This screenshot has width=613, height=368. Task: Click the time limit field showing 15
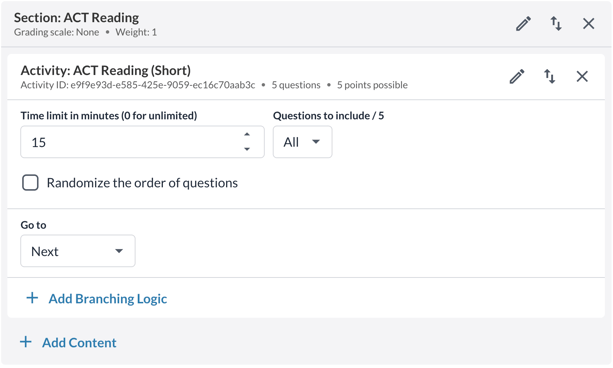pos(142,142)
